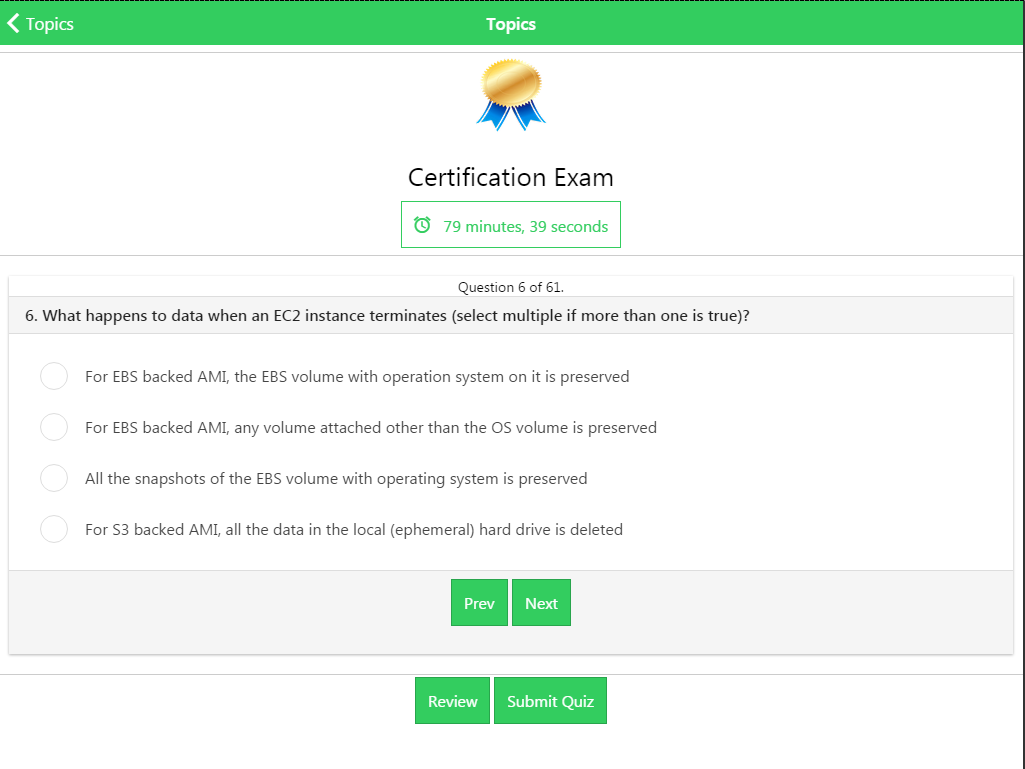
Task: Go to previous question with Prev
Action: [x=479, y=603]
